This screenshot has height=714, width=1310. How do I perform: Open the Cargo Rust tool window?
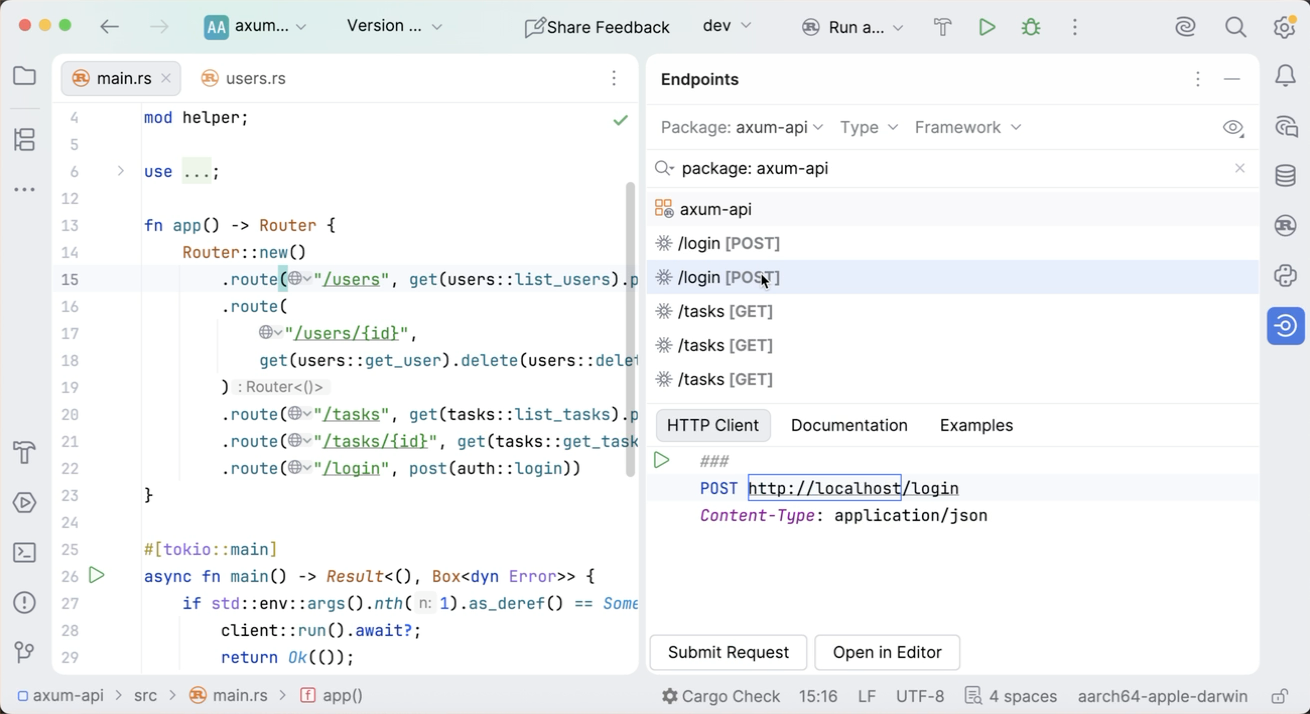1286,226
